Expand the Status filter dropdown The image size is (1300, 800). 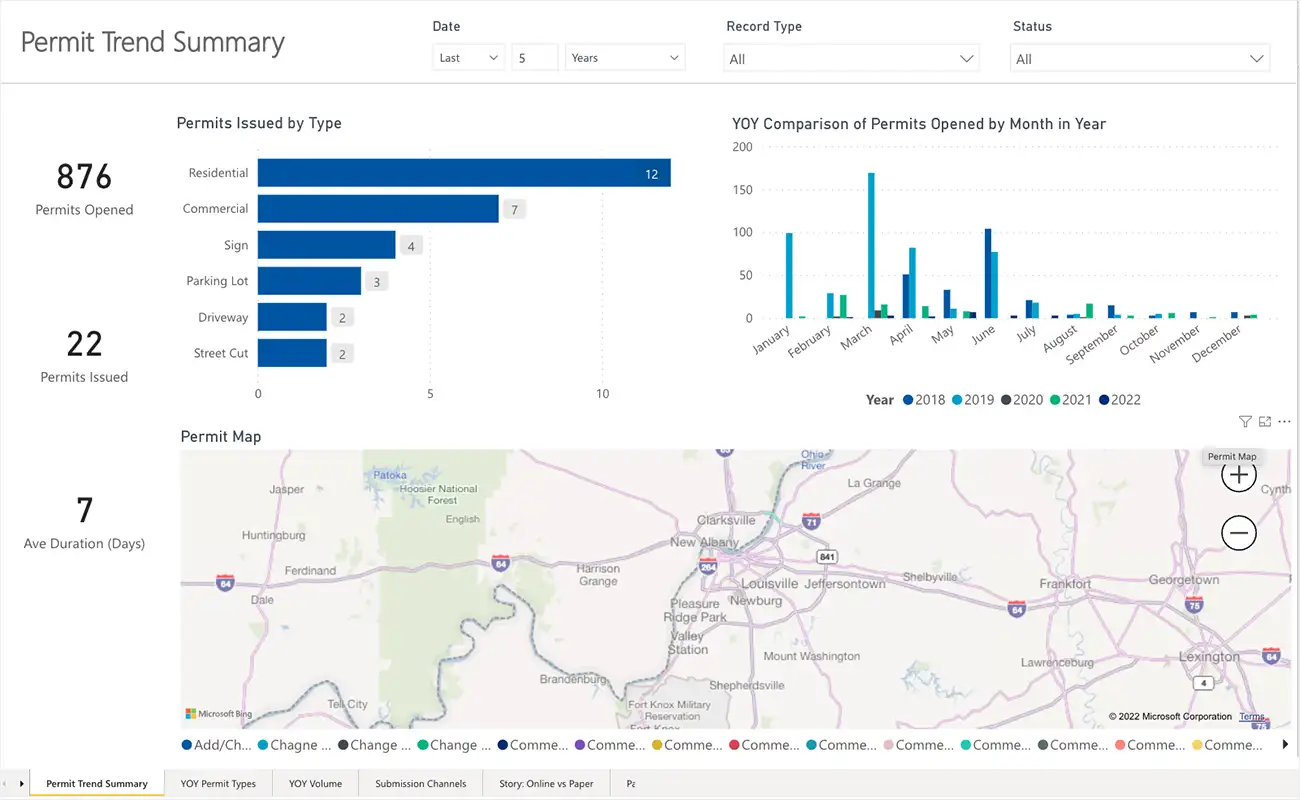1140,59
